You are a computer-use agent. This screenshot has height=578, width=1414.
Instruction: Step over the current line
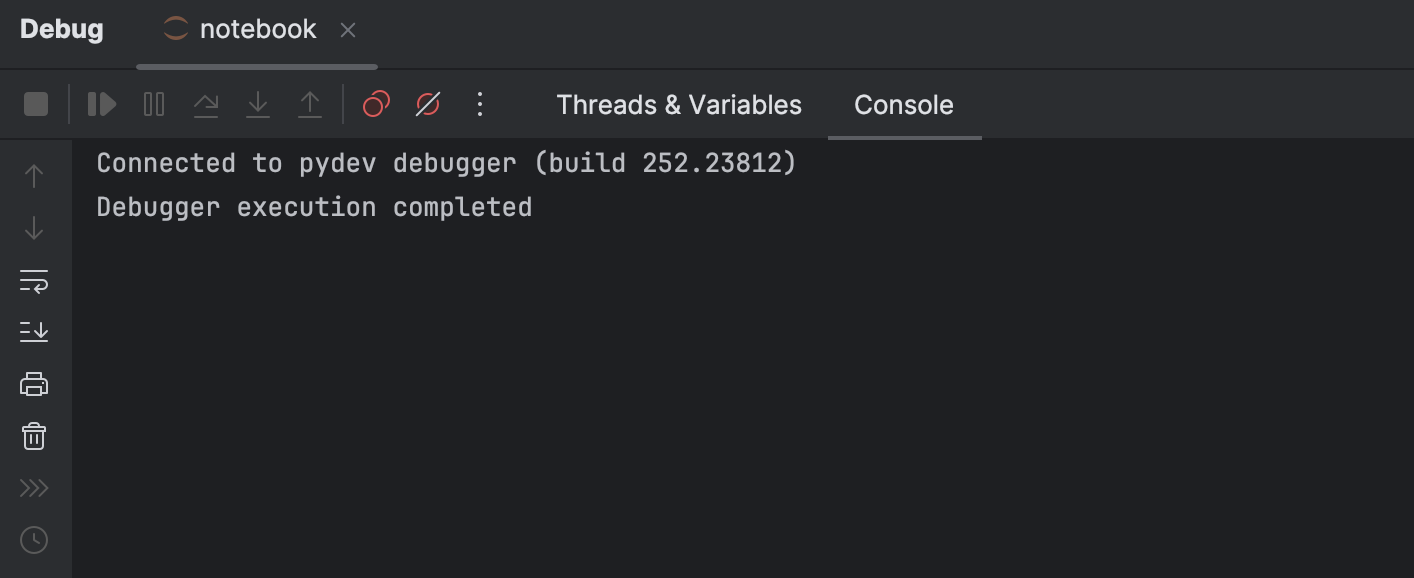coord(206,104)
